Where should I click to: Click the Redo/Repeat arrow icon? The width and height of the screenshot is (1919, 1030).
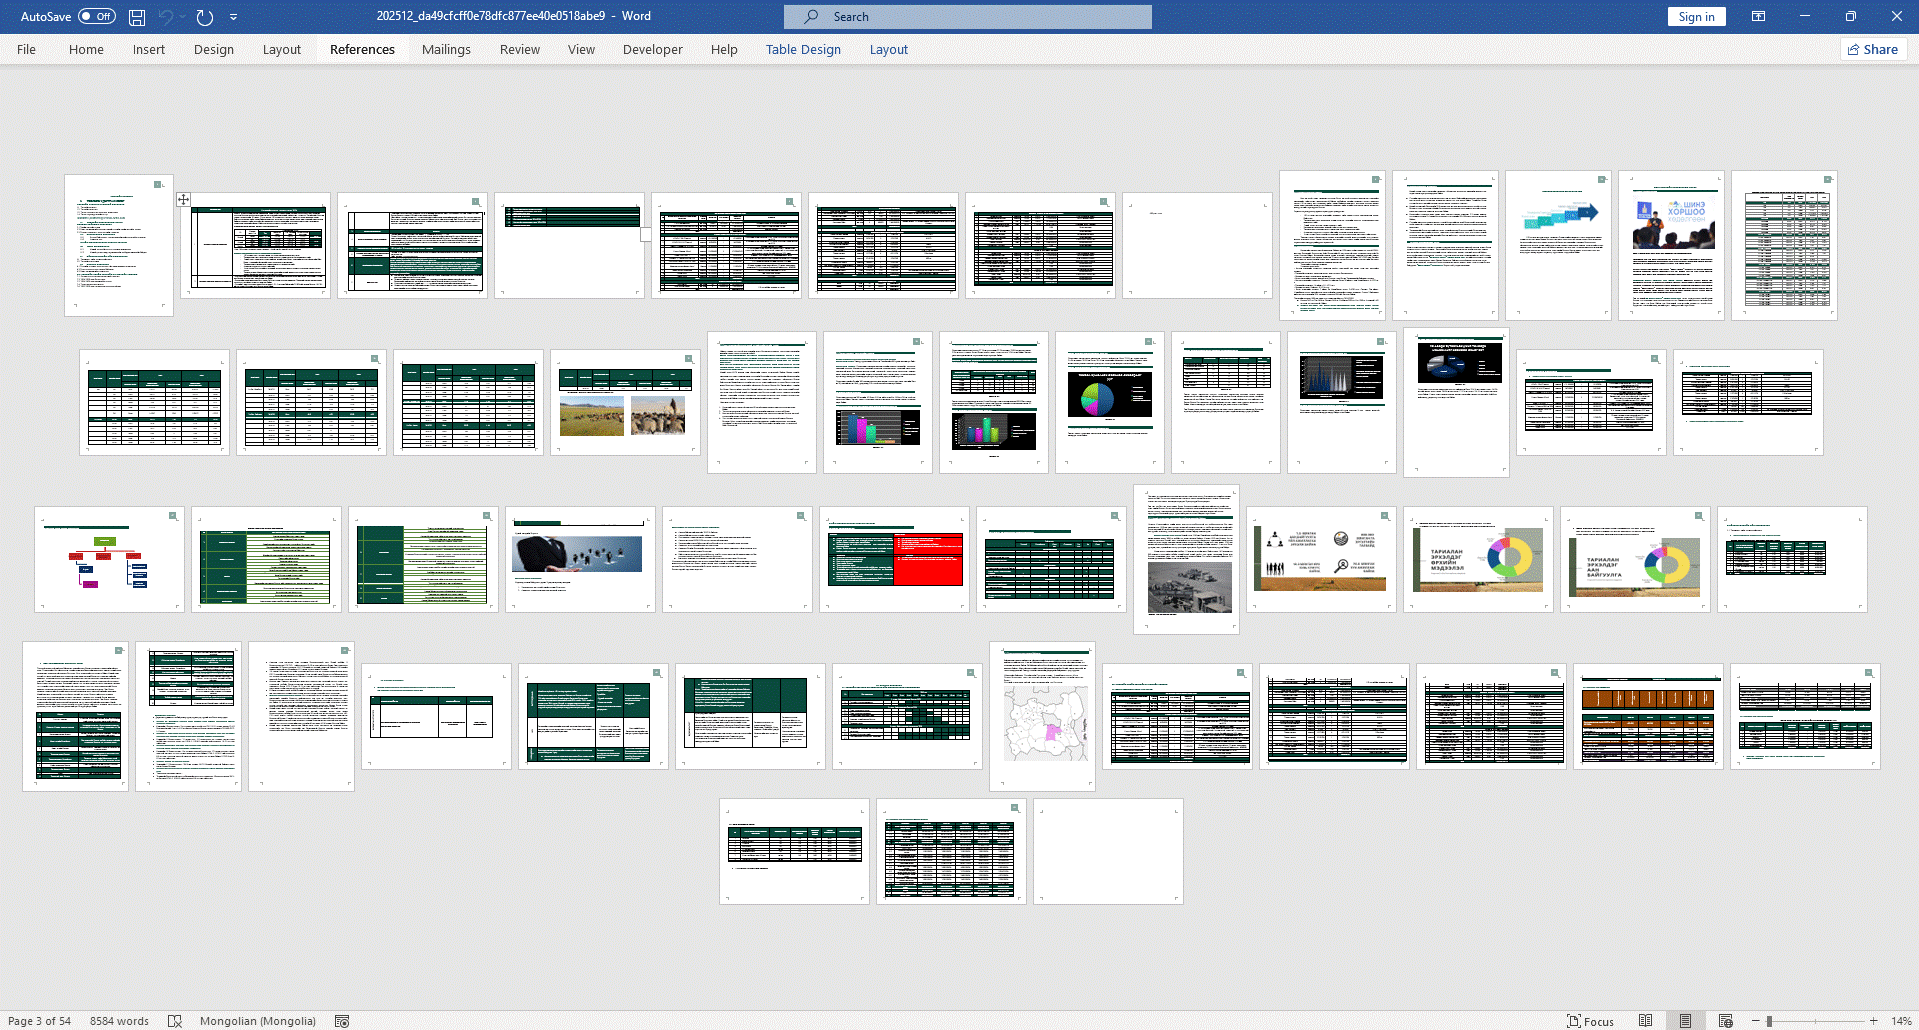pos(205,17)
